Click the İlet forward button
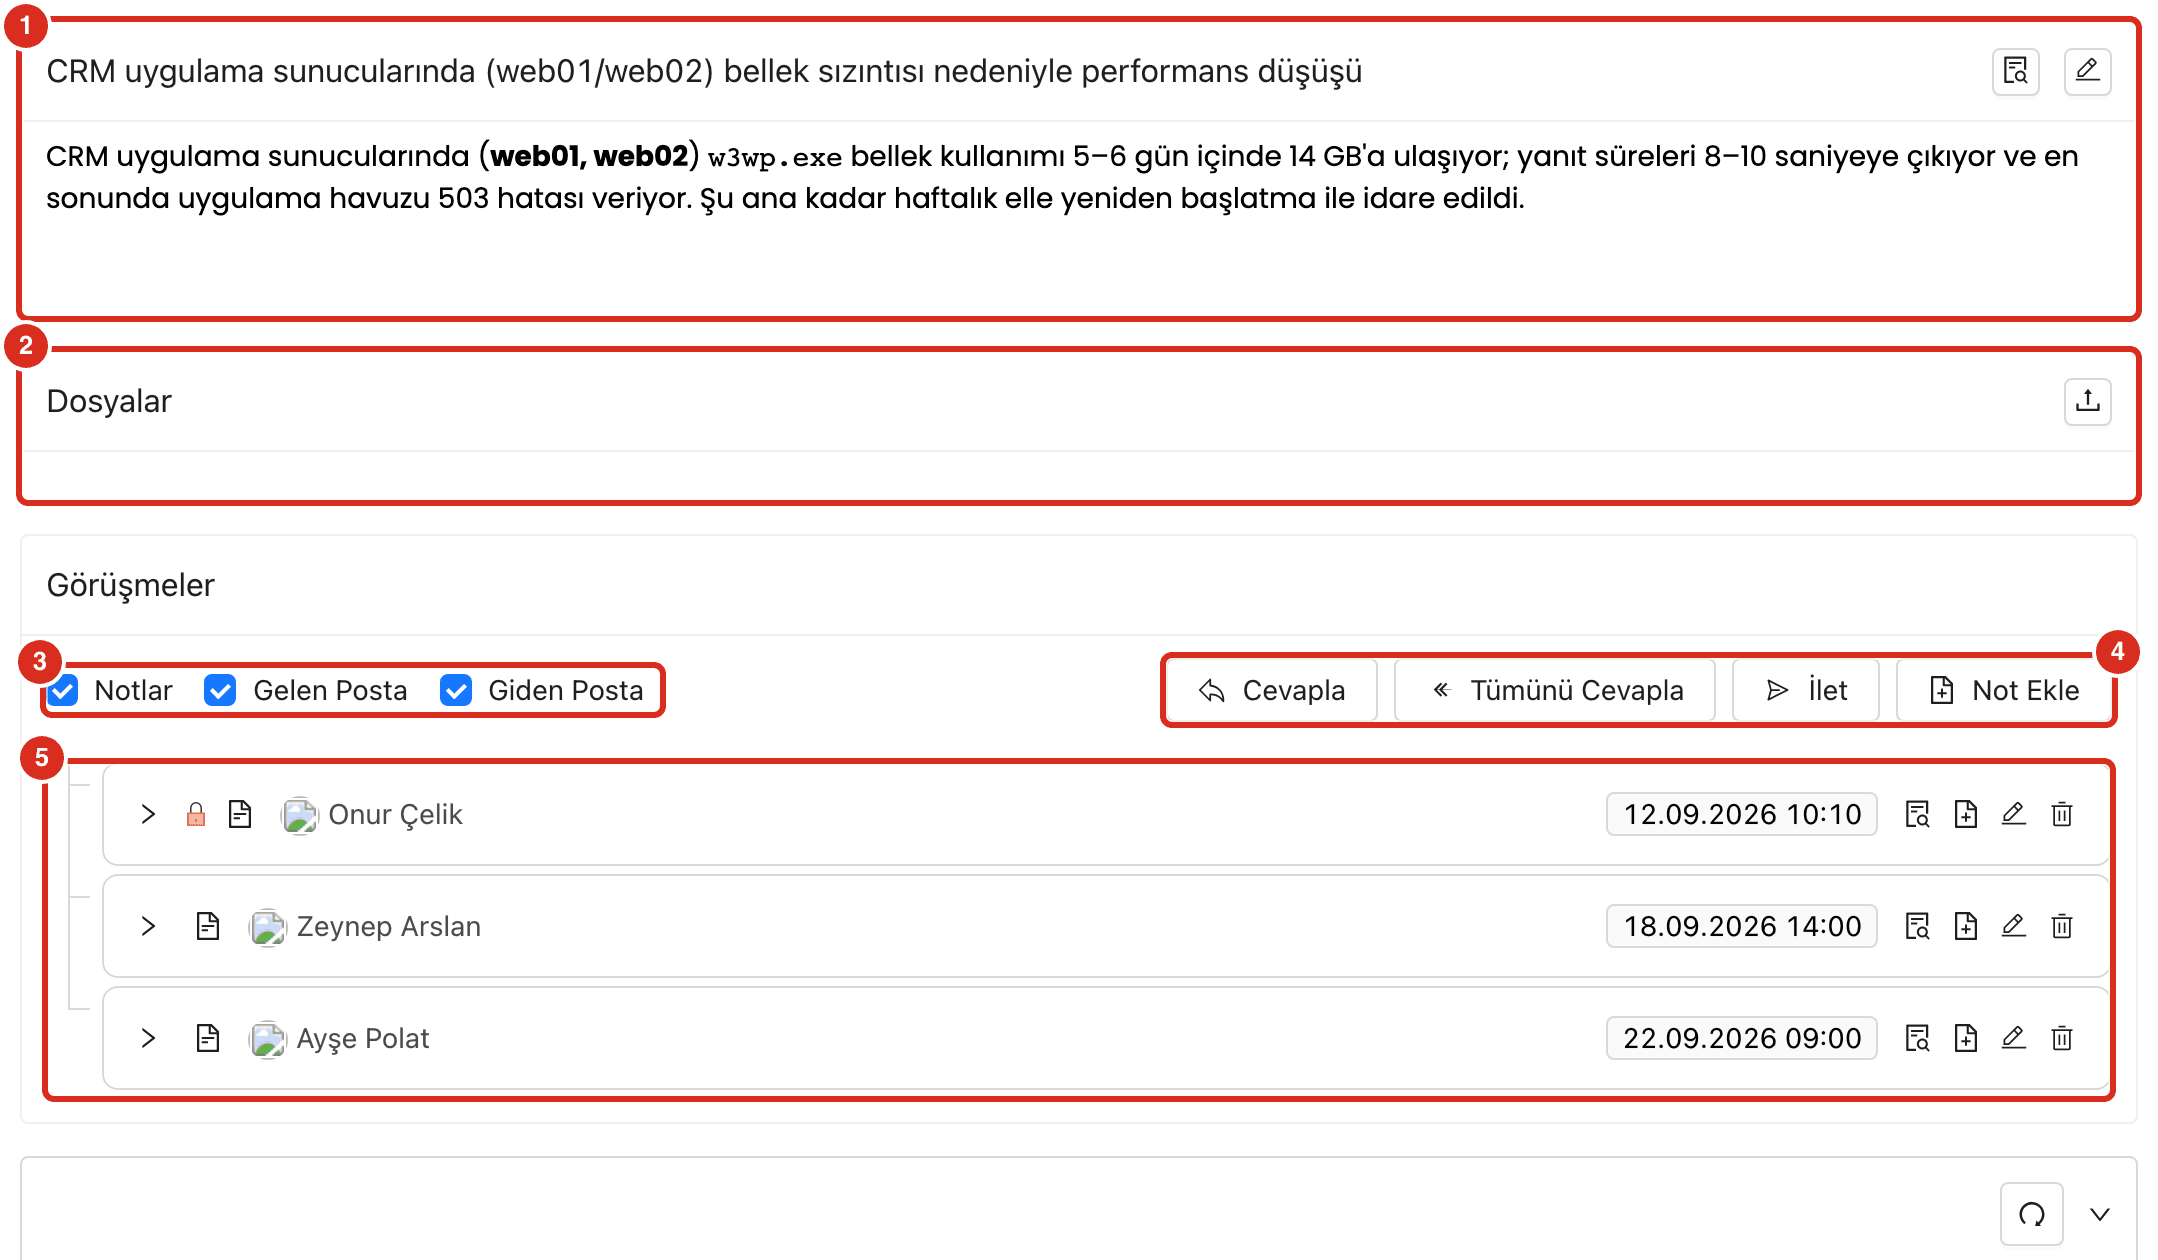 pos(1806,691)
